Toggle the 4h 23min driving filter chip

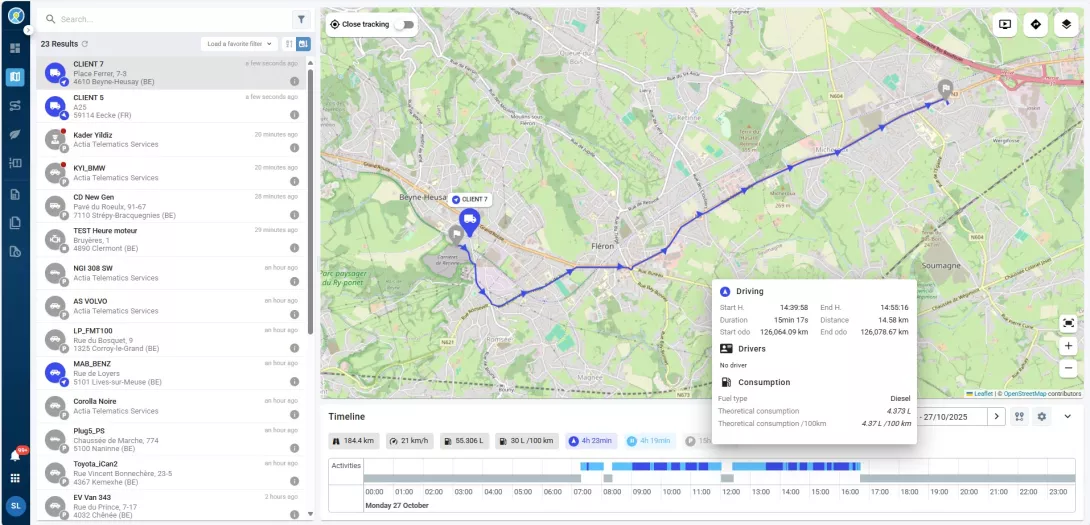tap(591, 441)
